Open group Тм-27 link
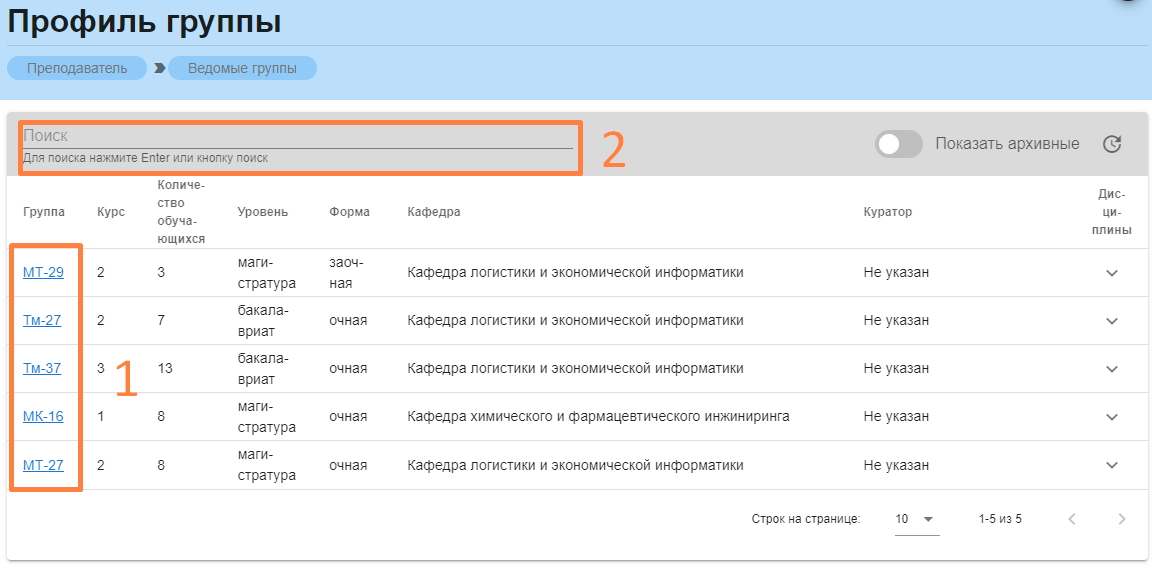1152x568 pixels. pos(42,320)
